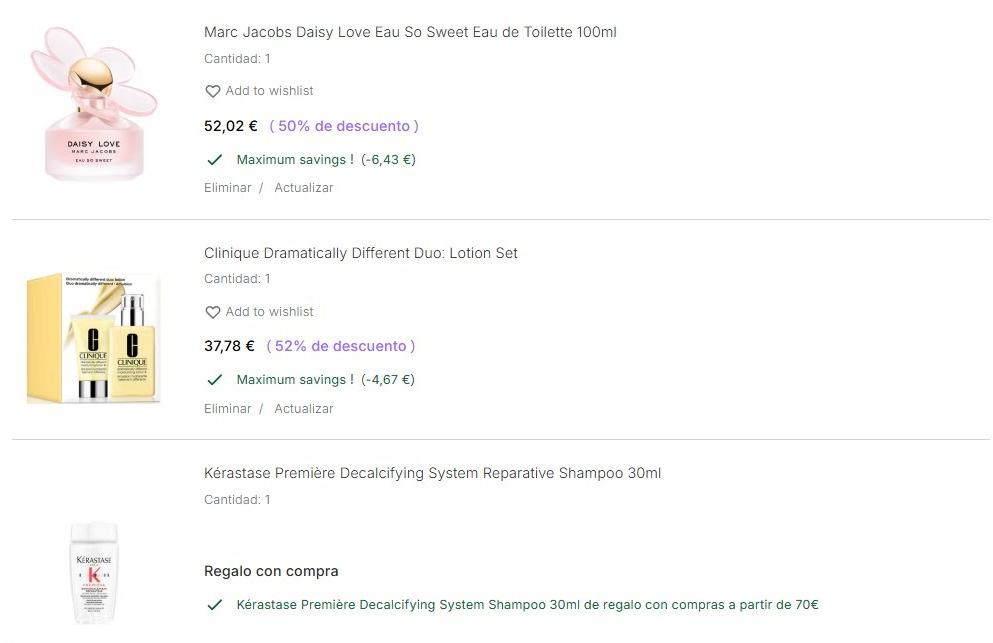
Task: Open the Marc Jacobs Daisy Love product image
Action: (94, 105)
